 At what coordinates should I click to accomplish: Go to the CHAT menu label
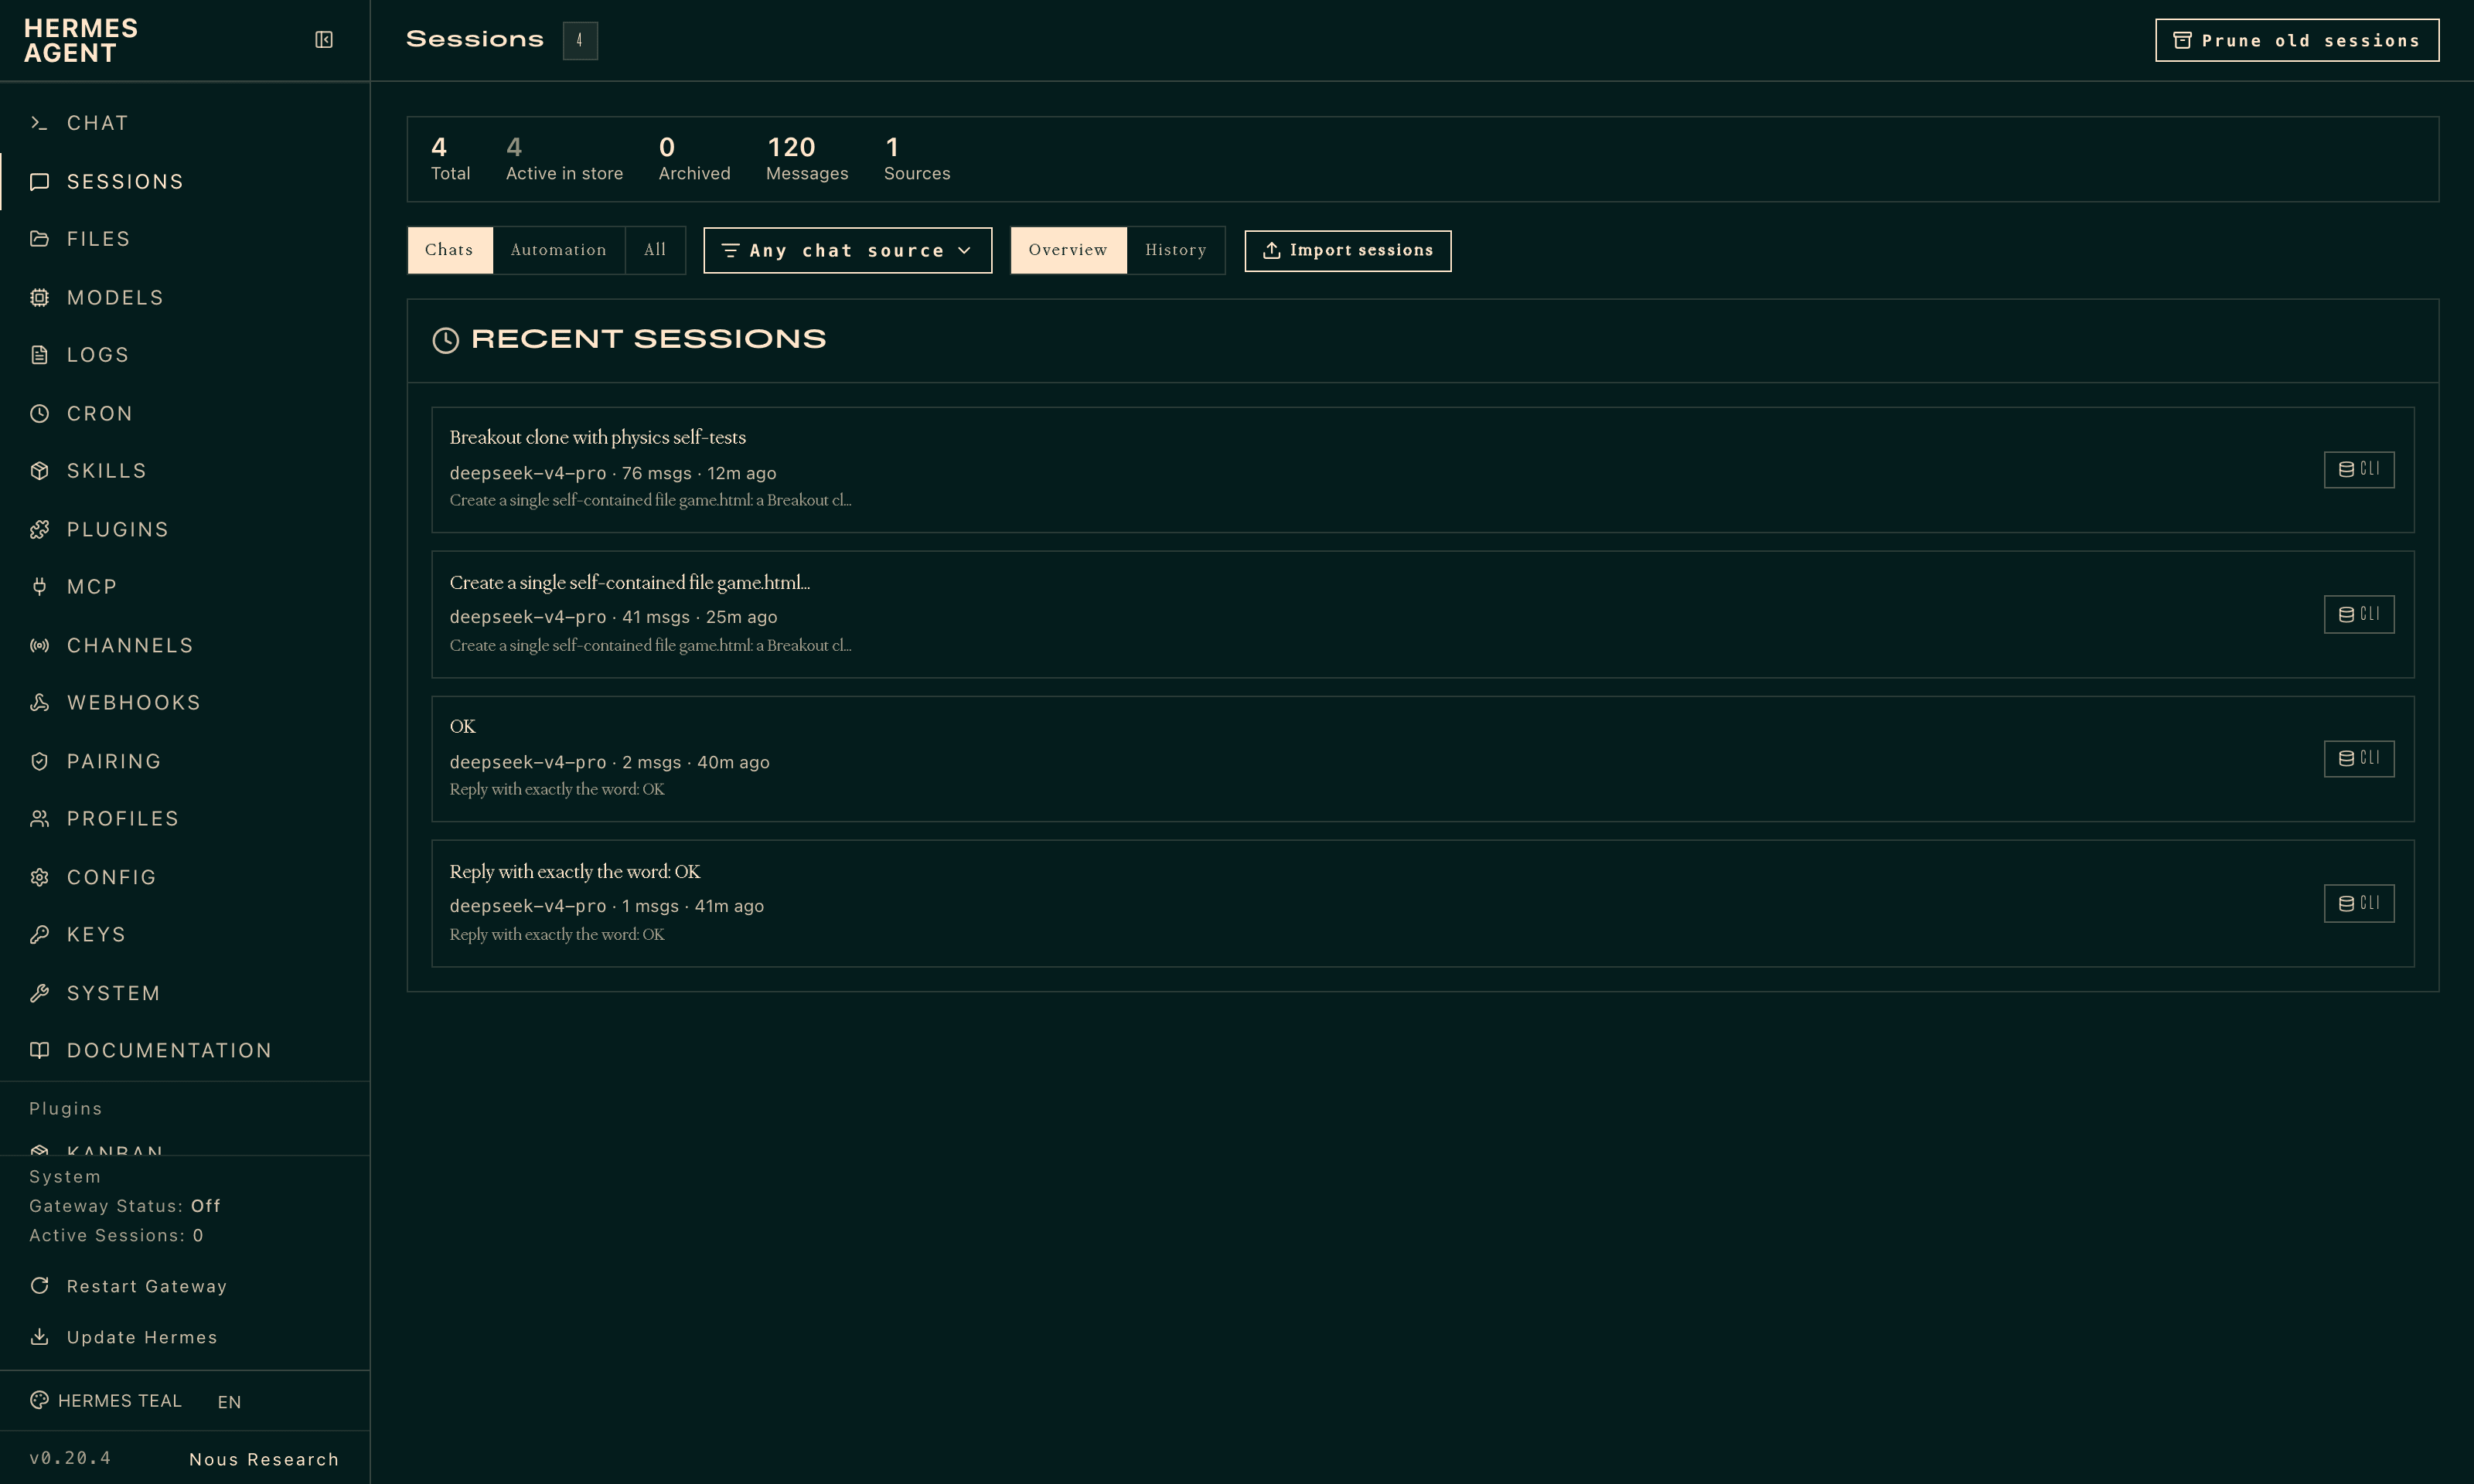[98, 123]
